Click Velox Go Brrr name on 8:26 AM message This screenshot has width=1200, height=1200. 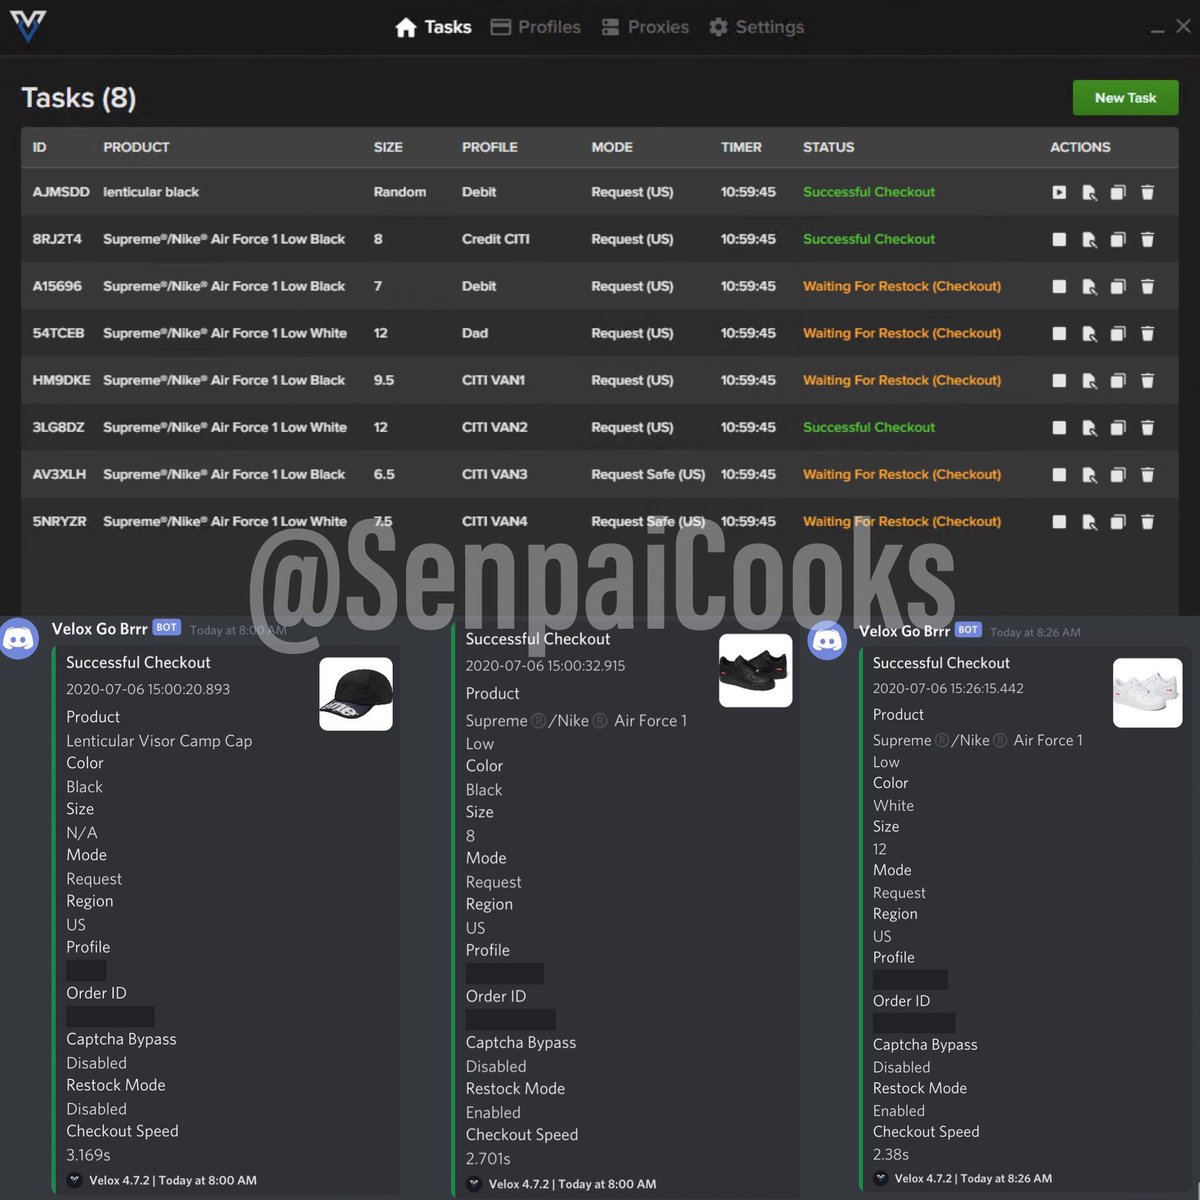point(904,631)
